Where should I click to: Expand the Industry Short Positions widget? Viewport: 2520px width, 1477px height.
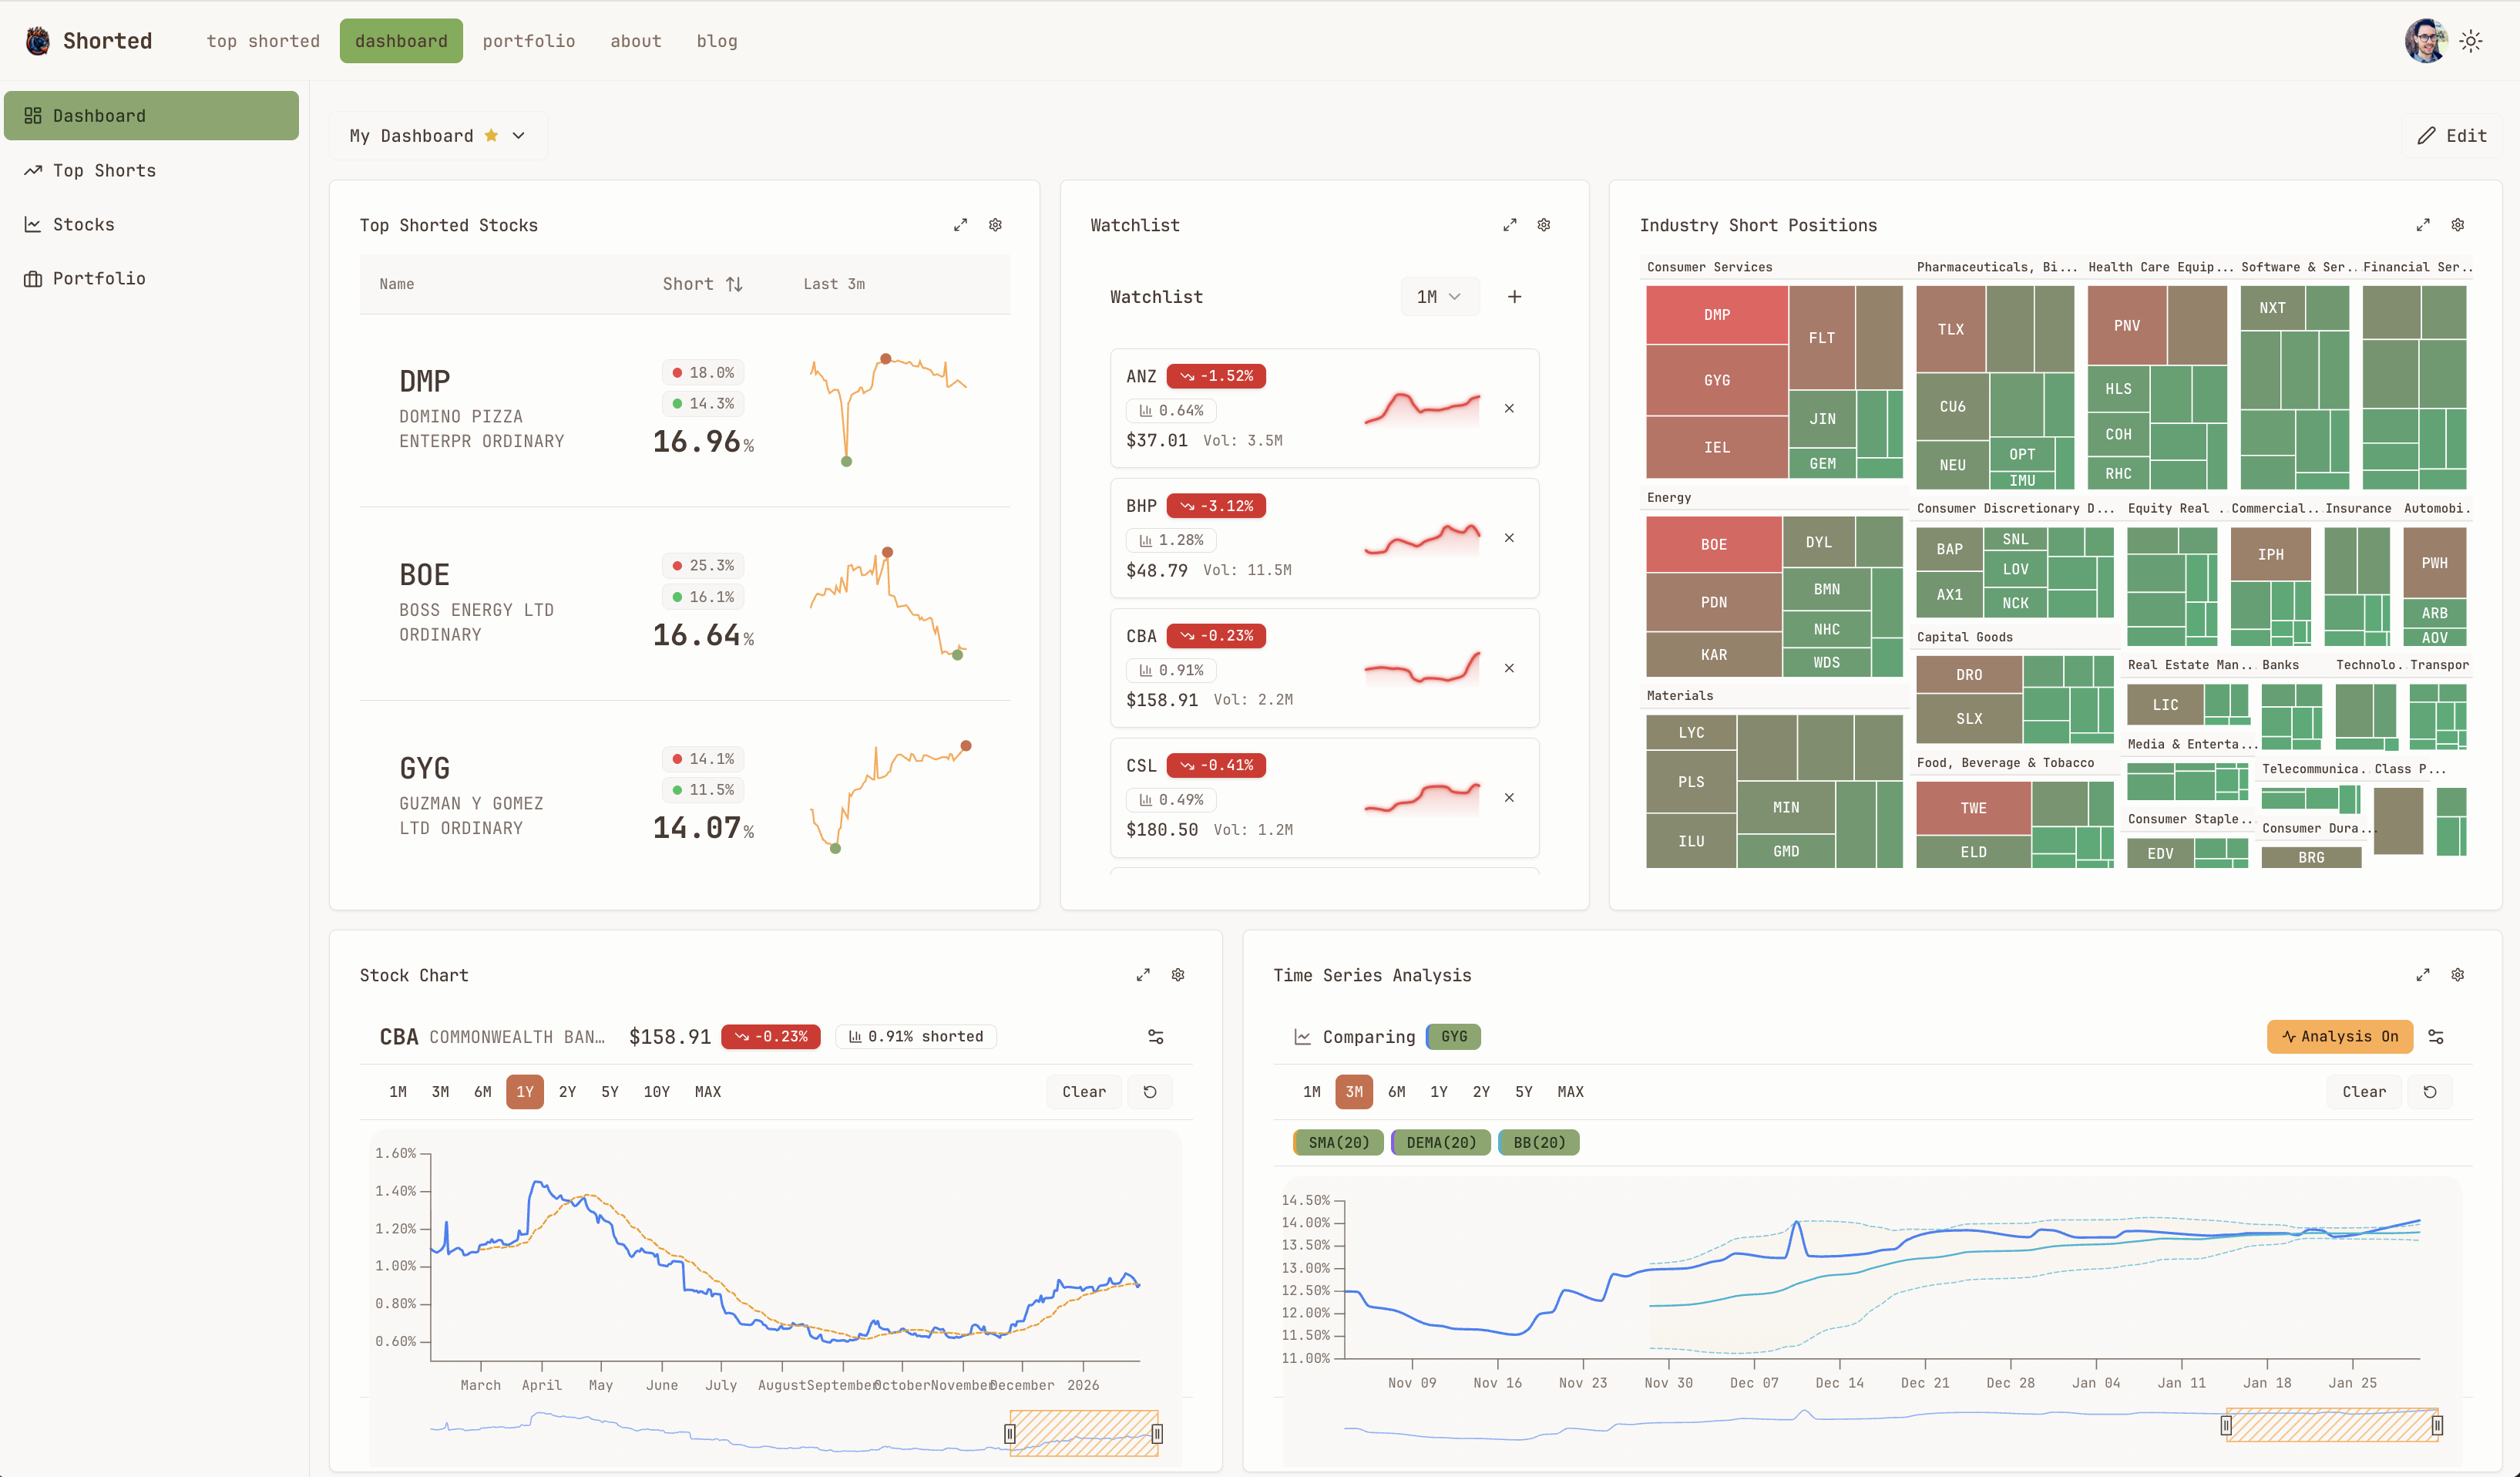coord(2423,225)
